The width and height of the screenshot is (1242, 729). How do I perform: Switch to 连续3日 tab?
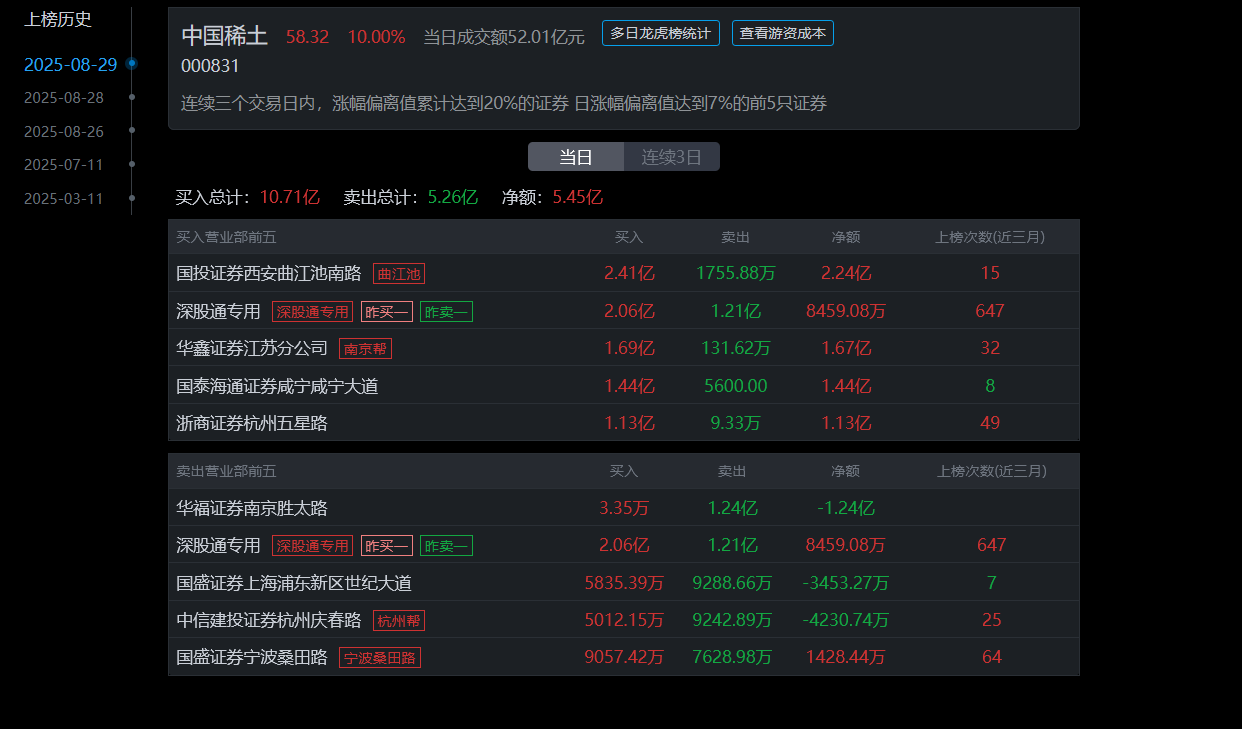point(672,157)
